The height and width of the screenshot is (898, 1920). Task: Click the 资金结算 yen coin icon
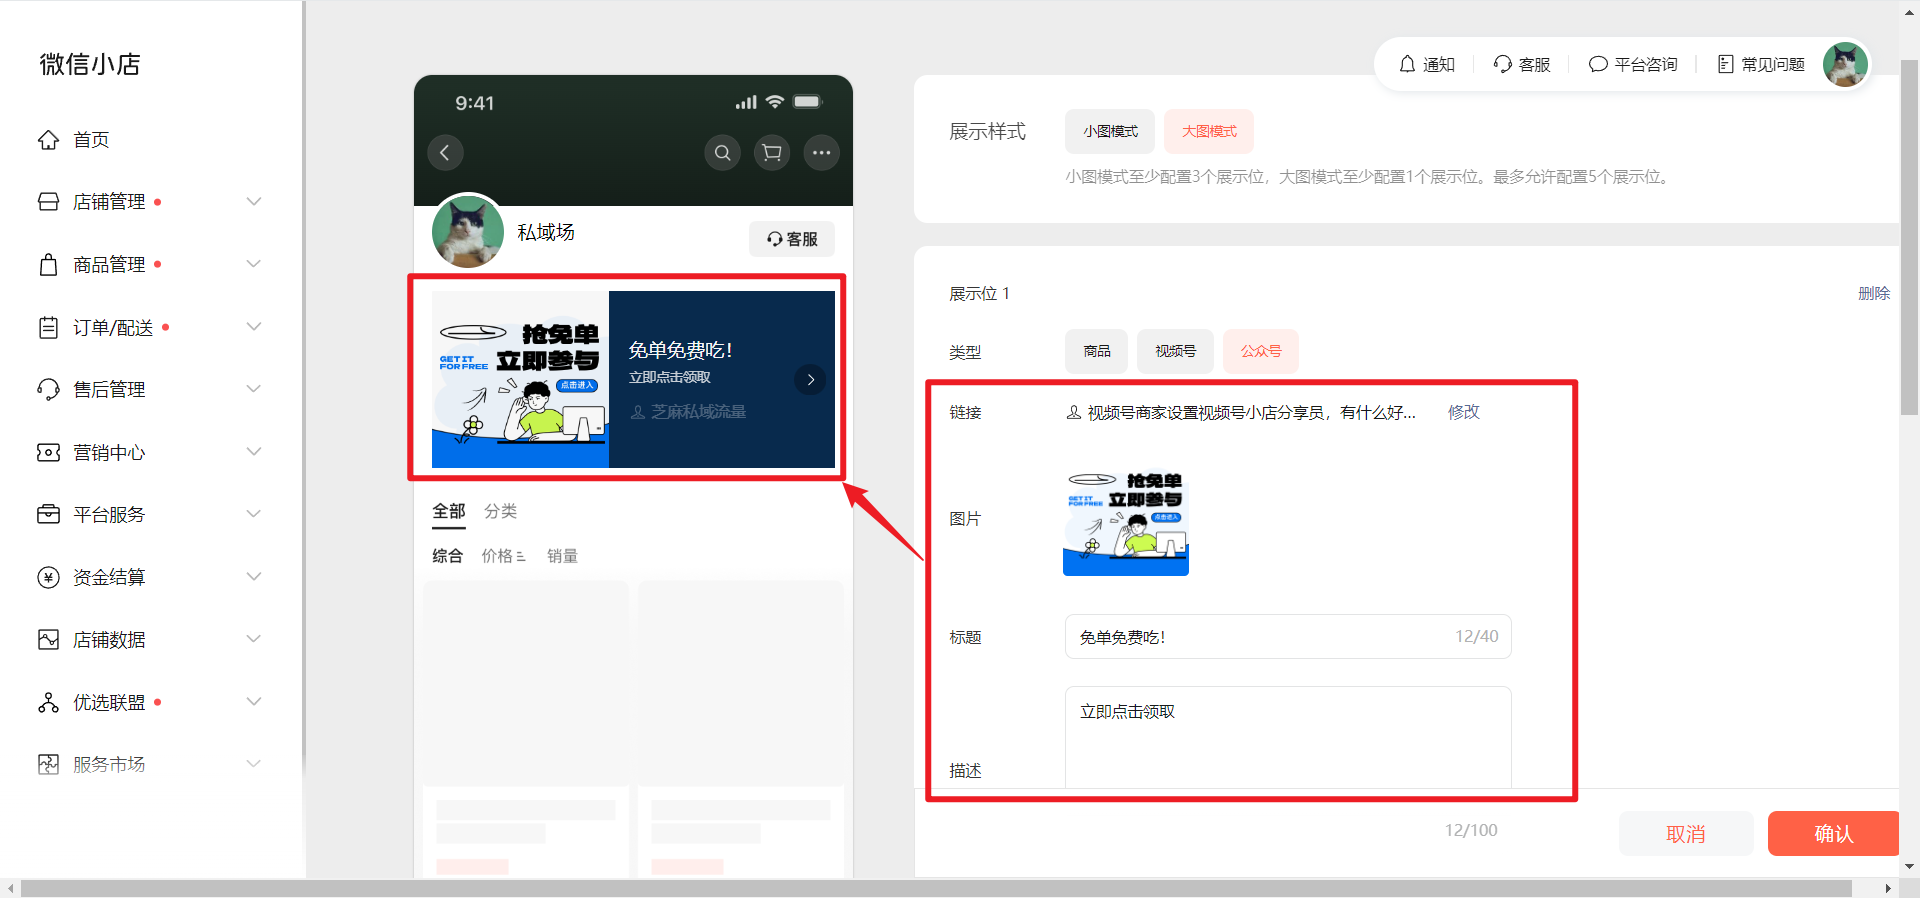(48, 577)
